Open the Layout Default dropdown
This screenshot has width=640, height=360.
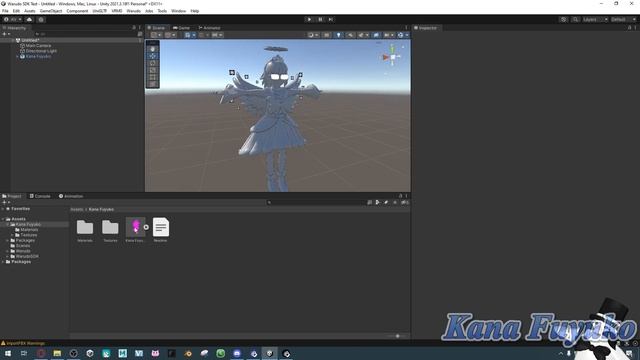click(x=623, y=19)
